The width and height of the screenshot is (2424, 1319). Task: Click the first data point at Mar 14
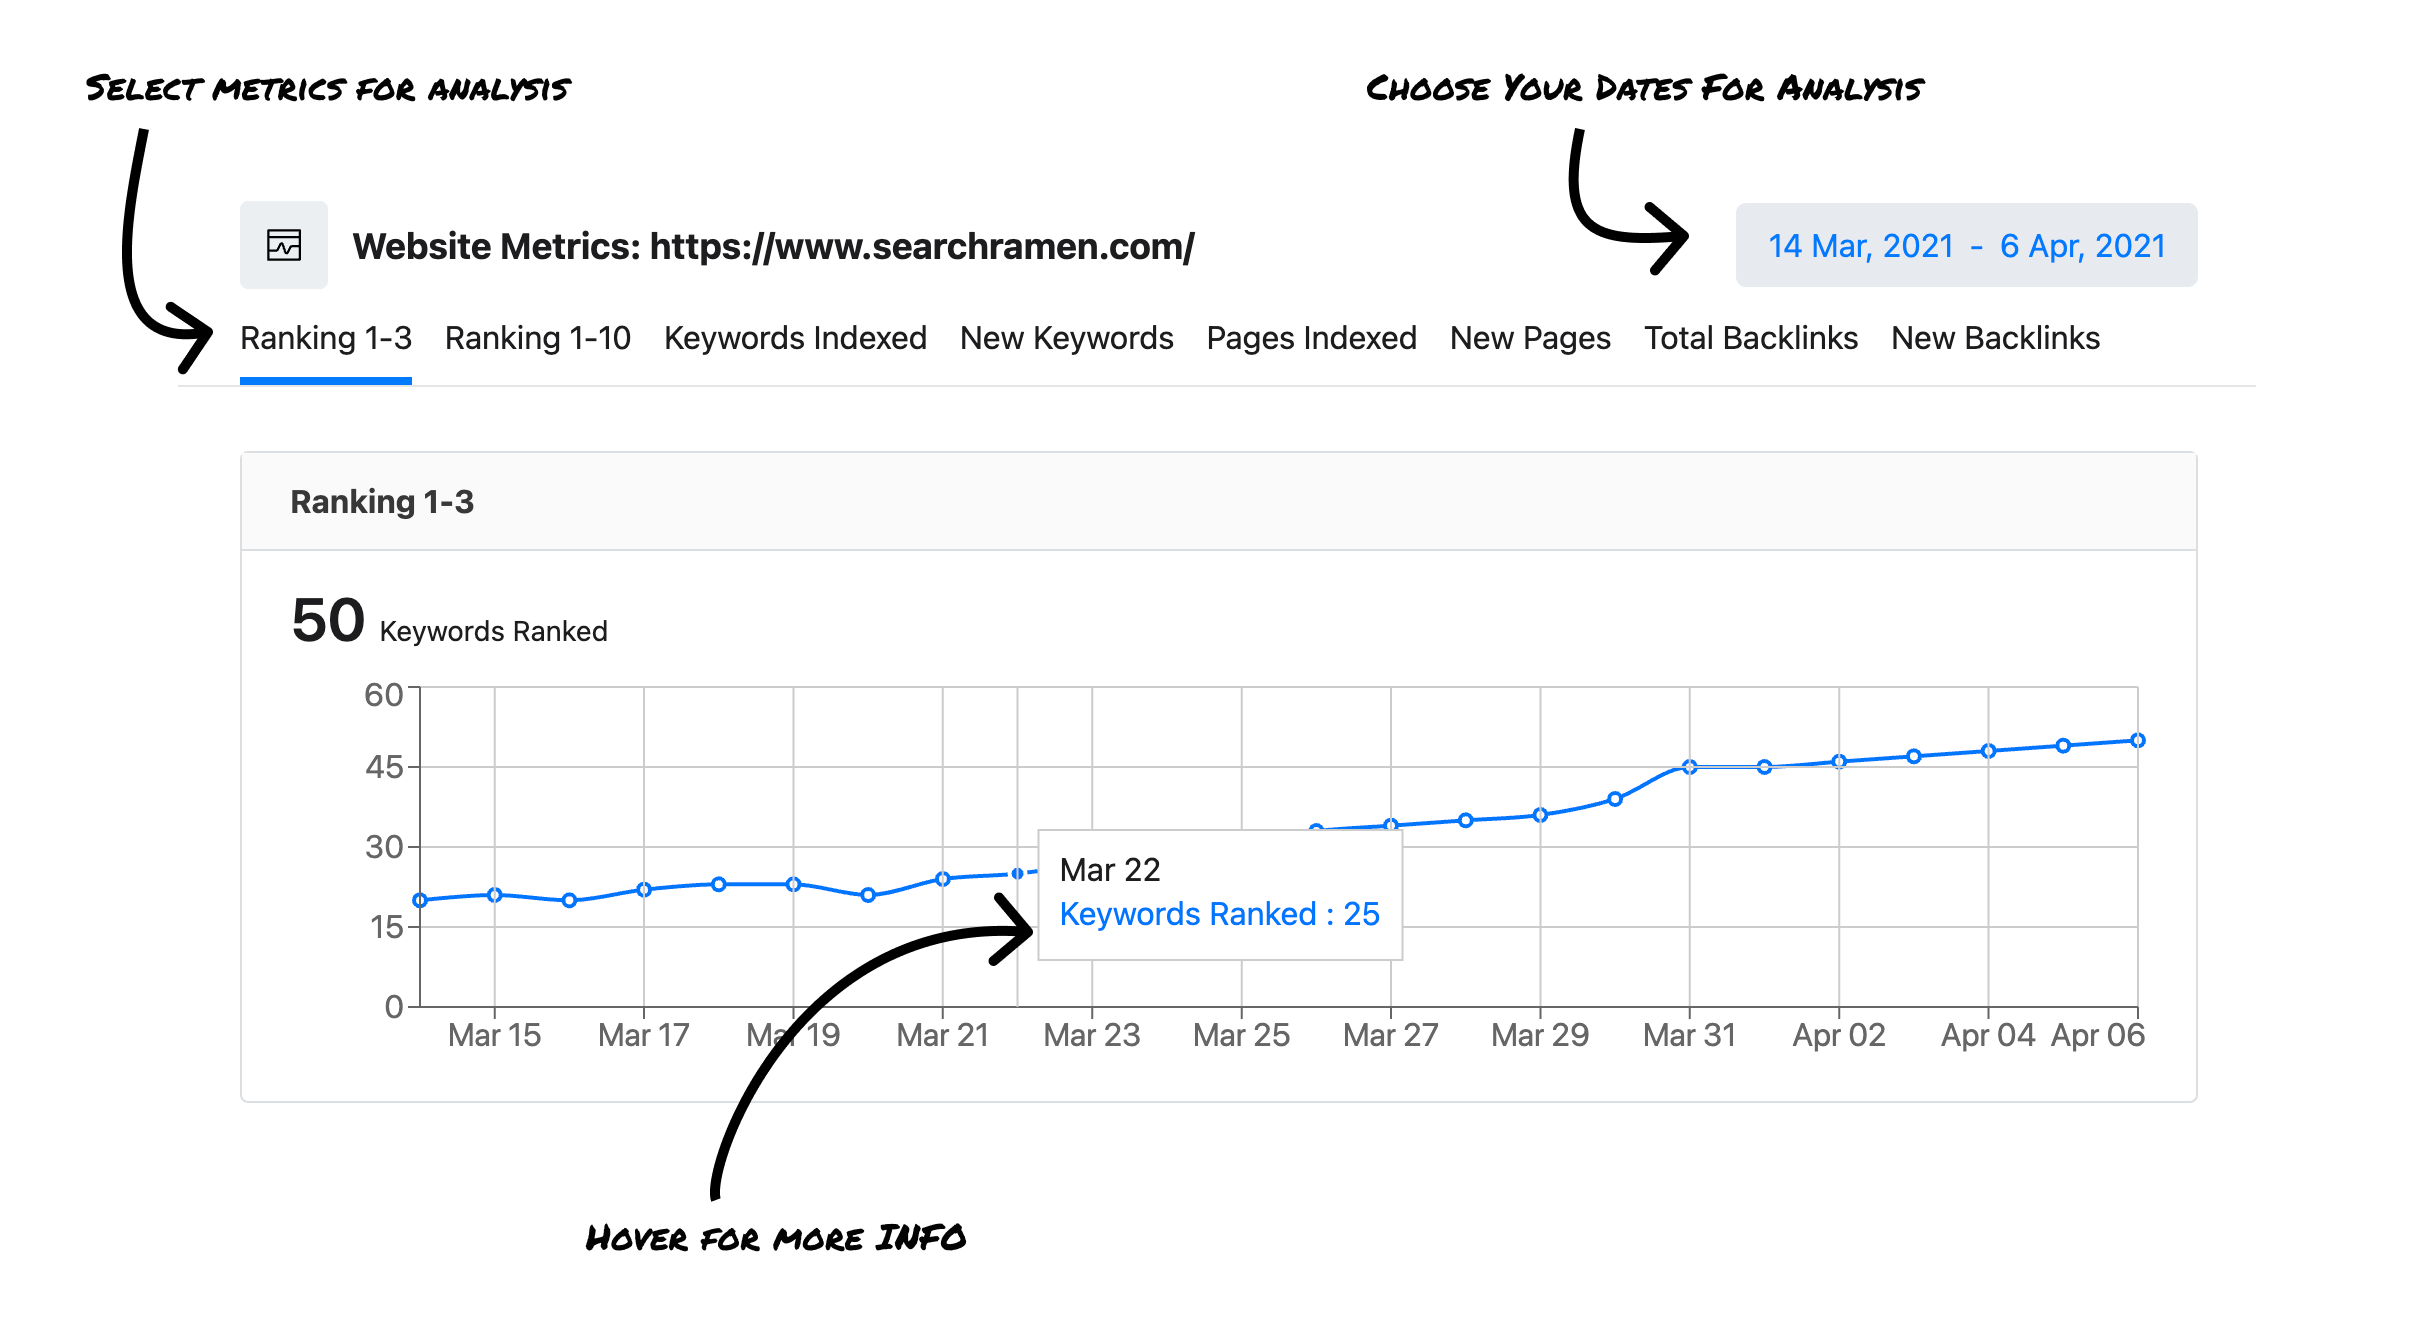point(420,900)
